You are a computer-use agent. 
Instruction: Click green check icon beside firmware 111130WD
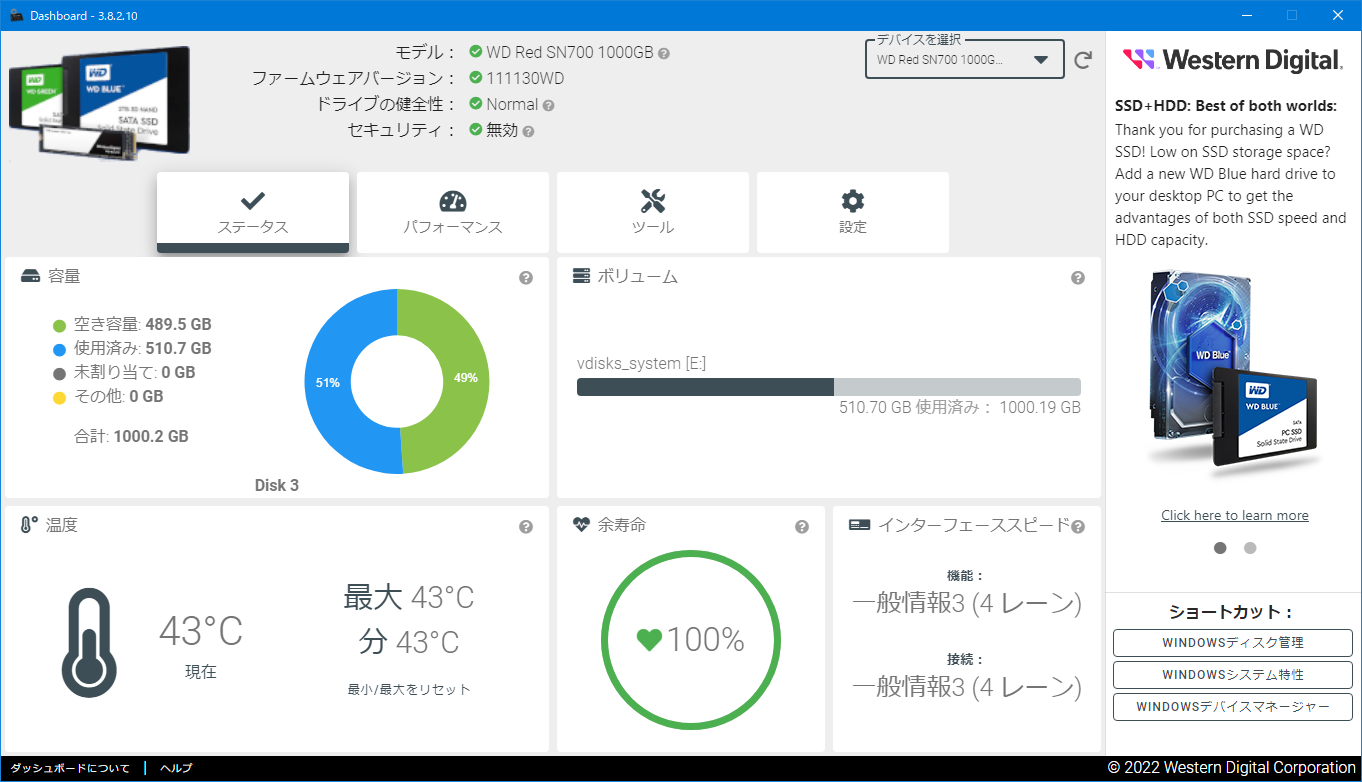[x=476, y=78]
